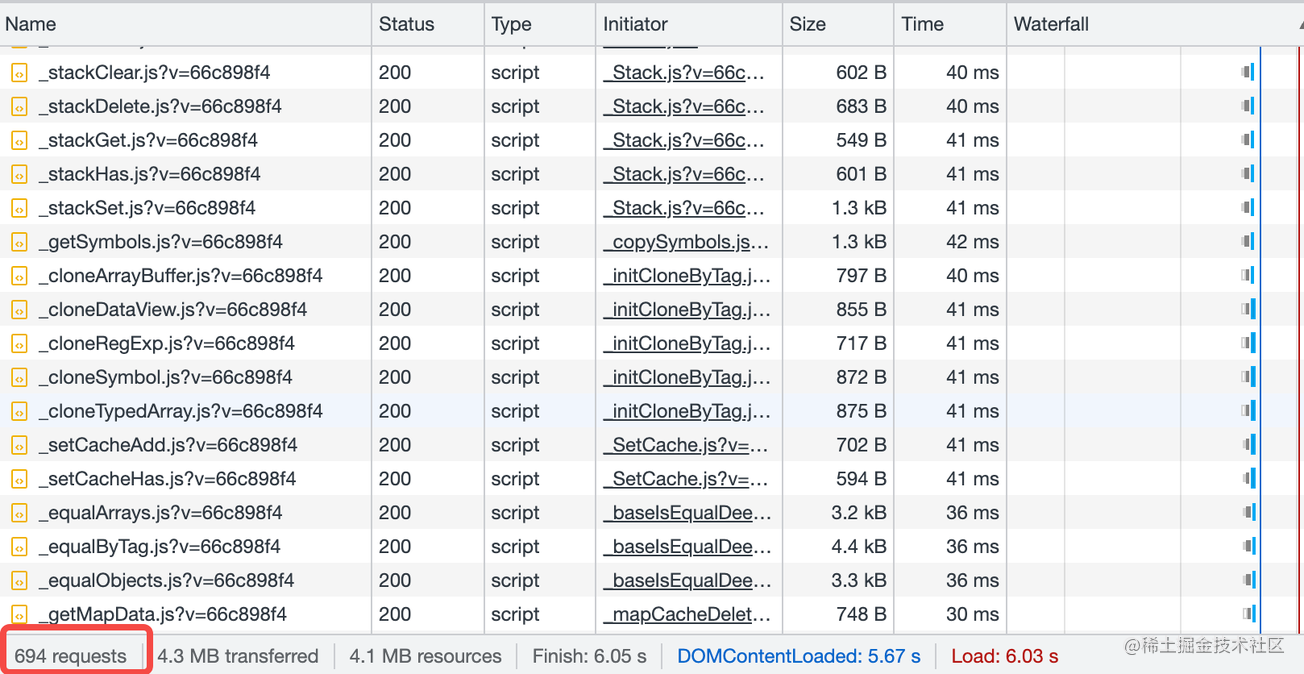Click the _stackHas.js script file icon
1304x674 pixels.
point(19,174)
